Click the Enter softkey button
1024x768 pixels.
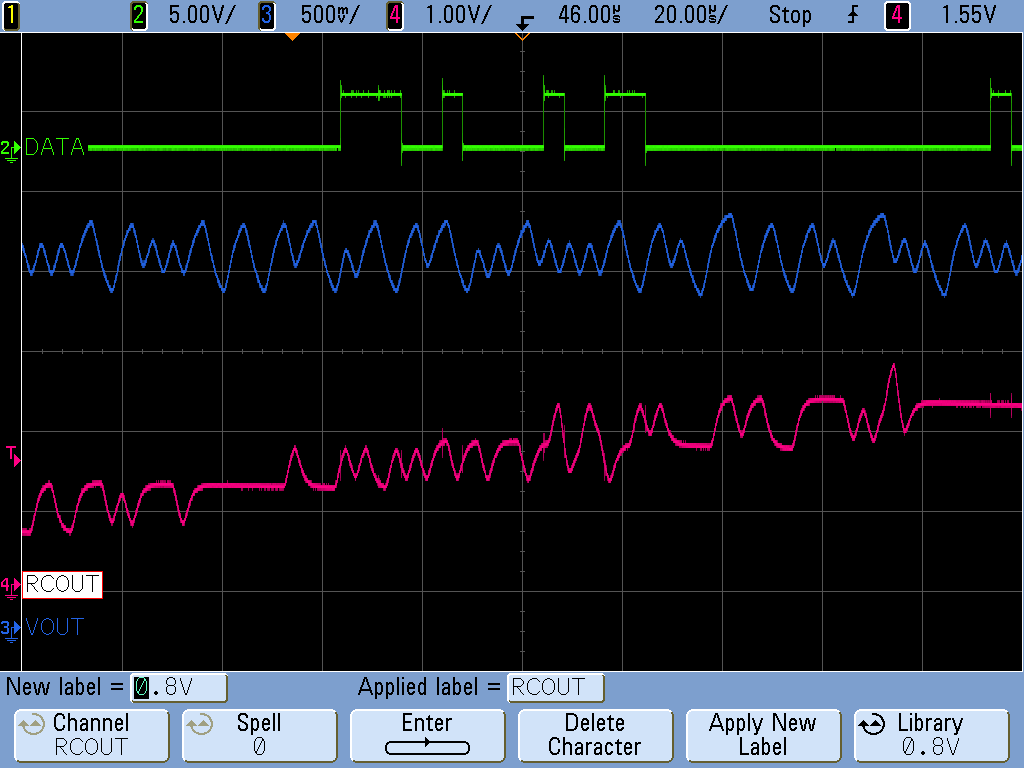[x=427, y=735]
